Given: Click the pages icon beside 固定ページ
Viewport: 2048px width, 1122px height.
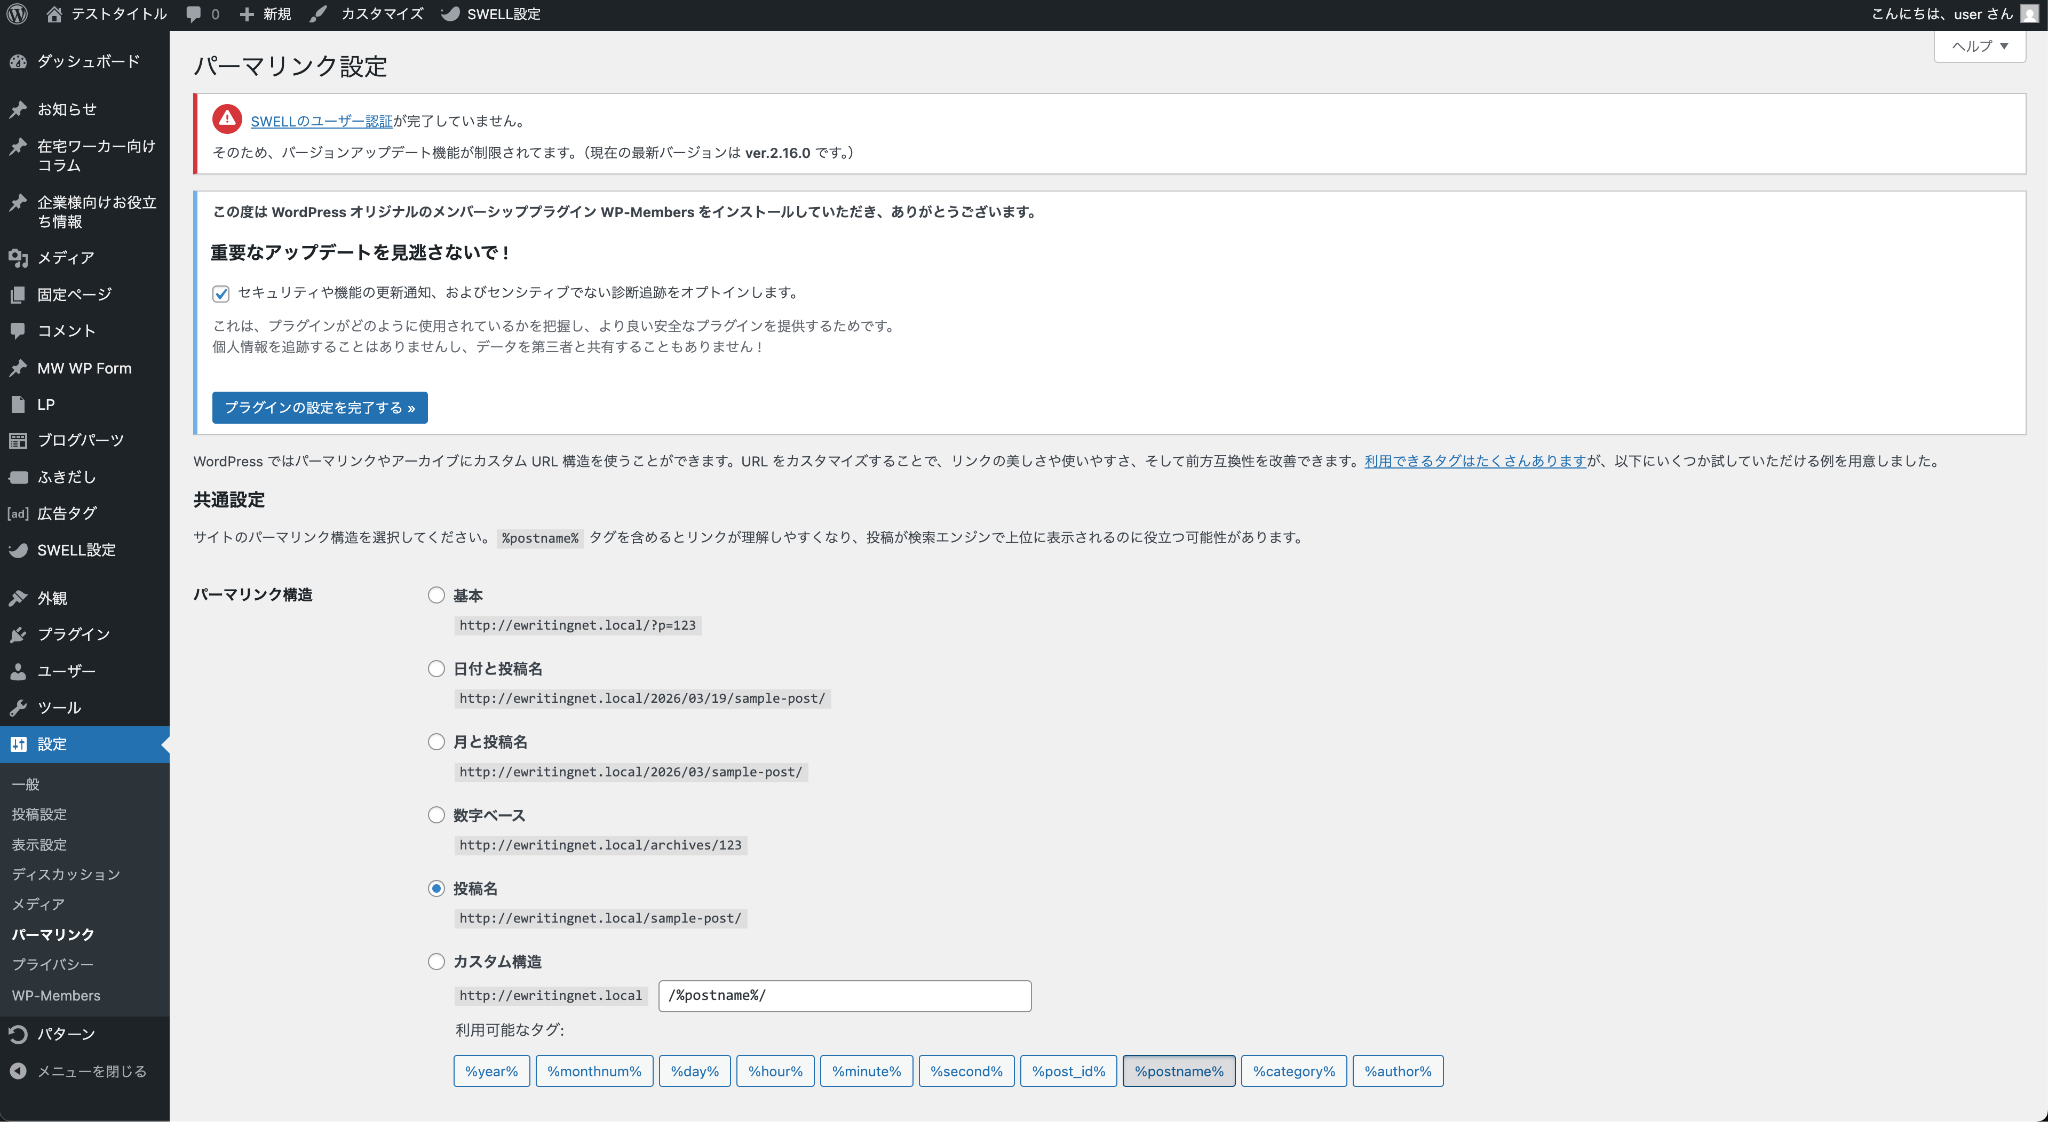Looking at the screenshot, I should coord(18,294).
